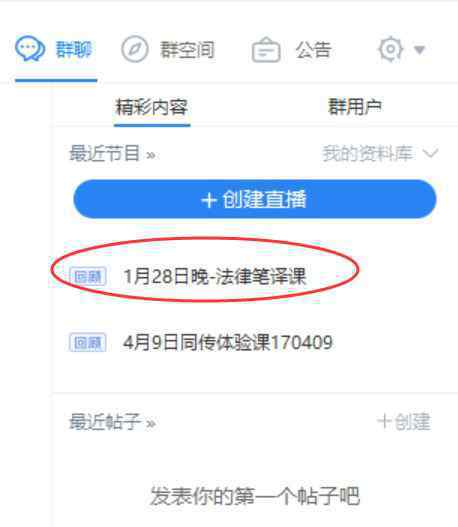Click the 回顾 badge for 4月9日 lesson

point(88,342)
